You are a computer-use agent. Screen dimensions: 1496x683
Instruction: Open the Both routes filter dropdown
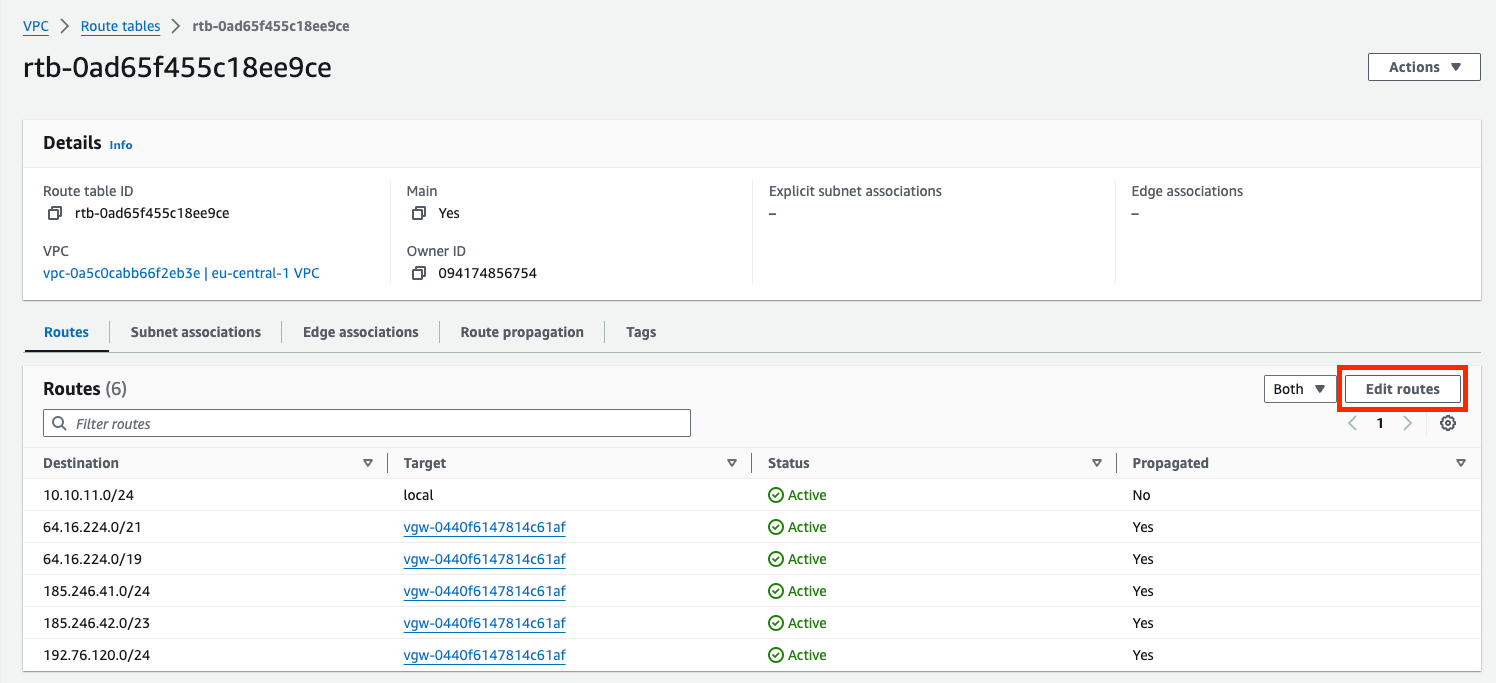tap(1299, 388)
